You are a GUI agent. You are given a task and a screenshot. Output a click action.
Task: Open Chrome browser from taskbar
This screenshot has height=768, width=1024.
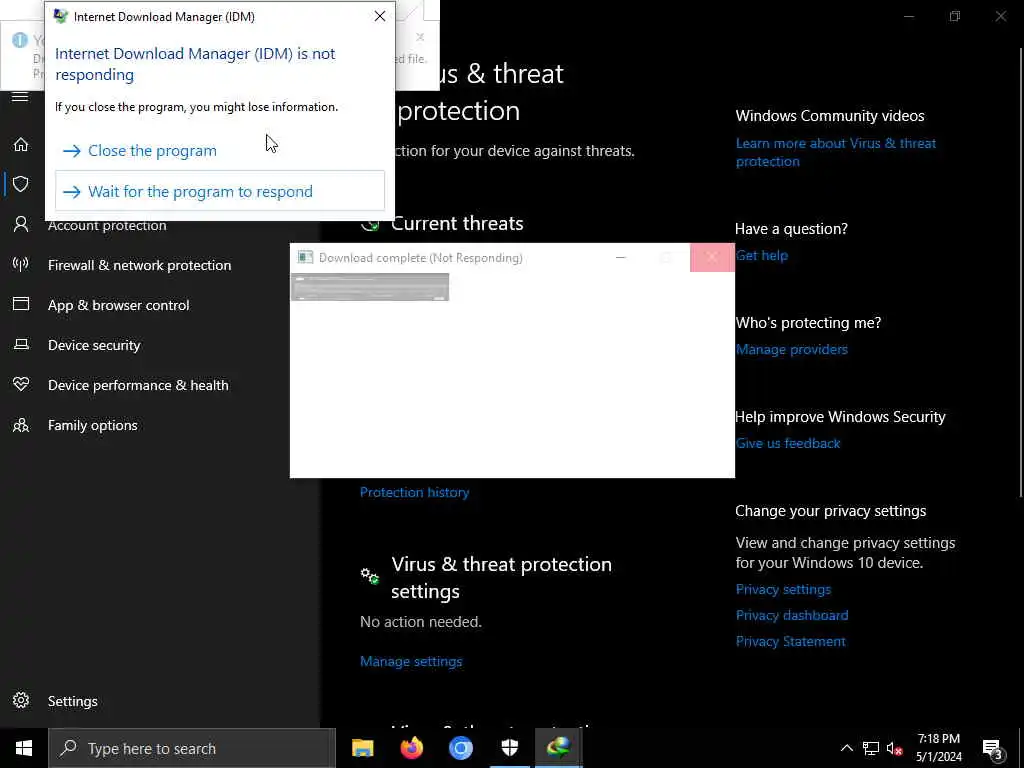coord(460,748)
